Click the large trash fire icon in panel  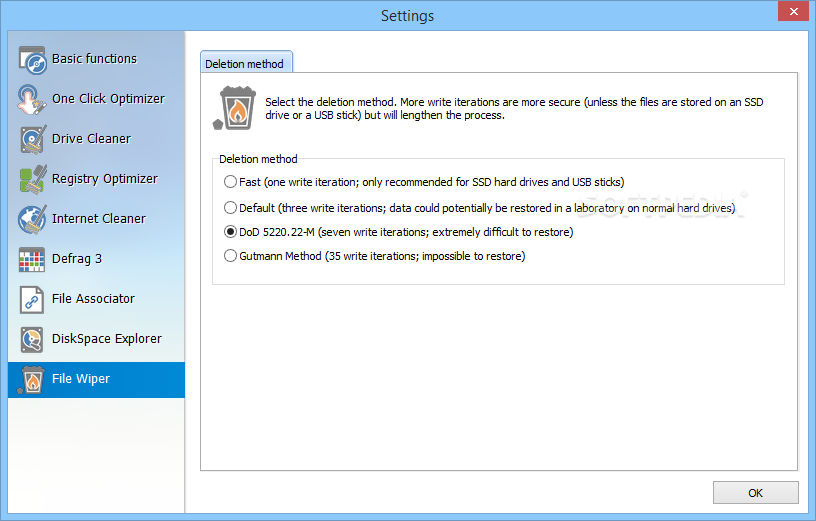point(235,108)
